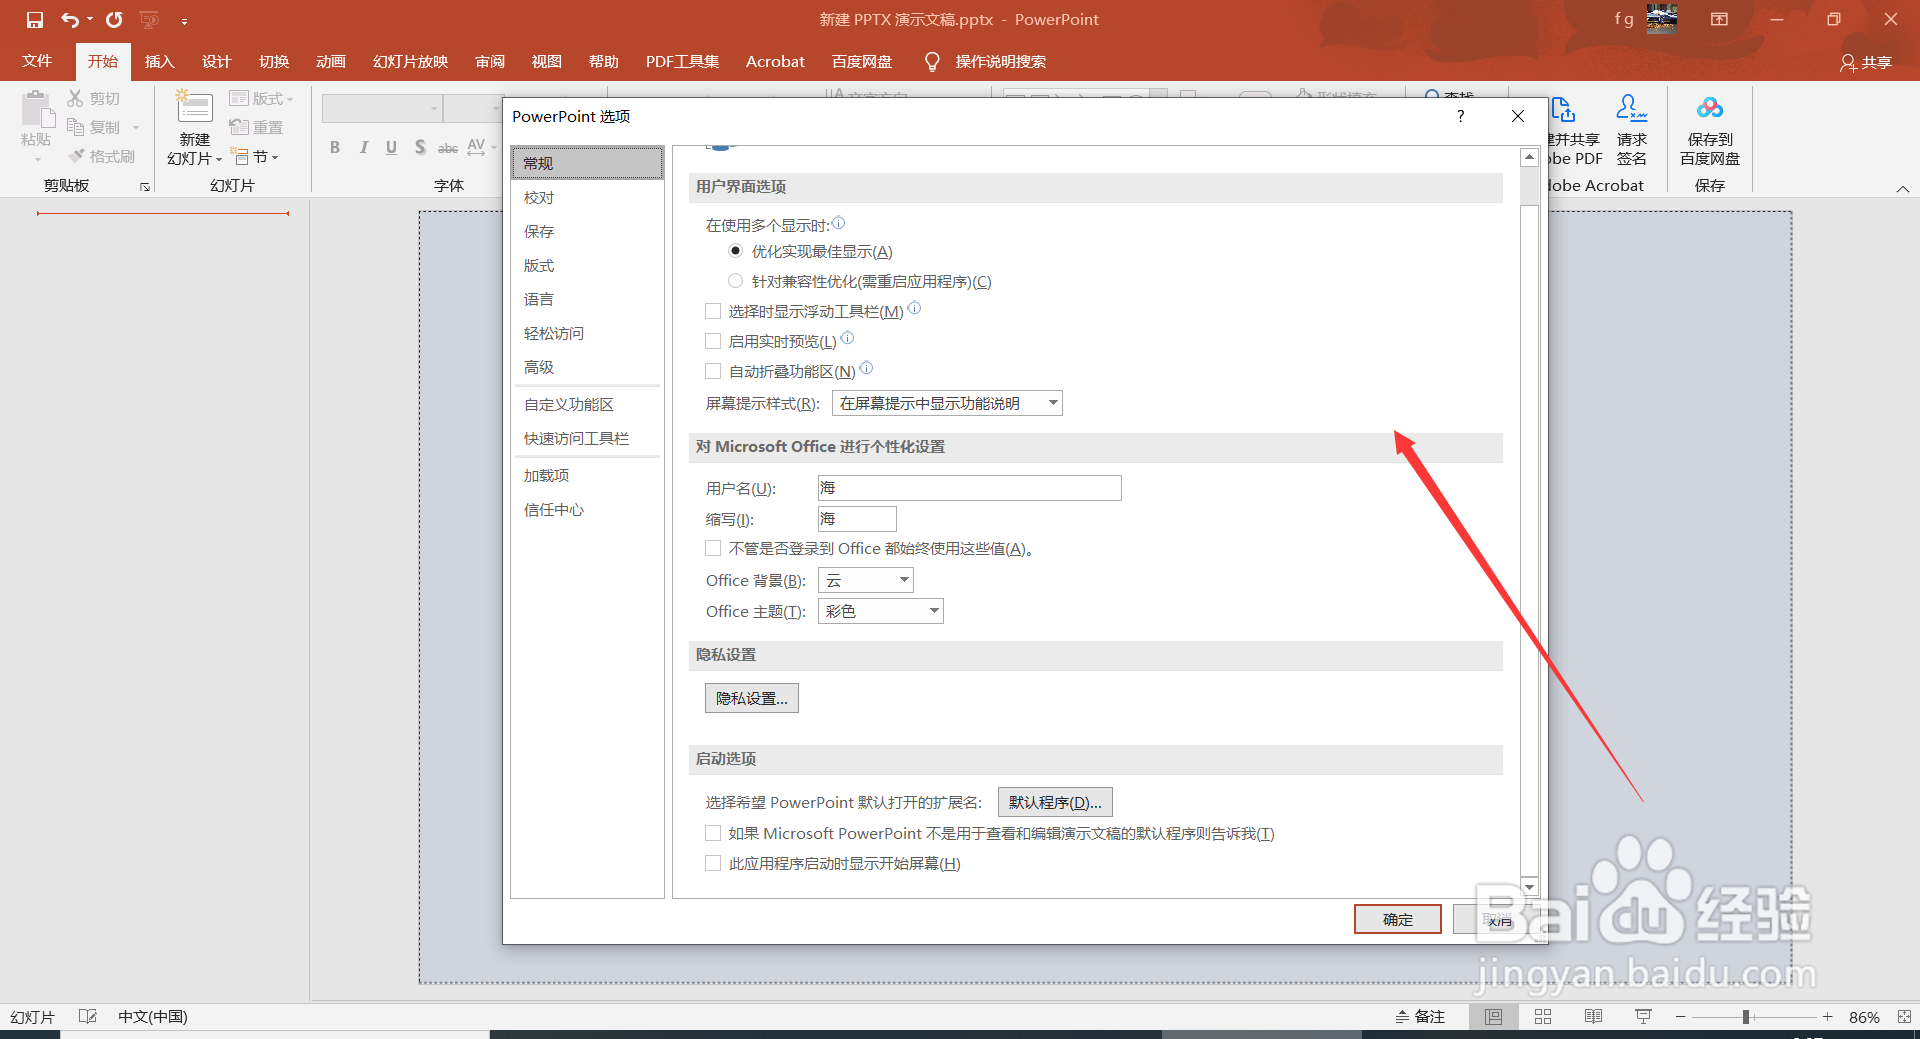Open Office 背景 dropdown
This screenshot has width=1920, height=1039.
(x=866, y=580)
